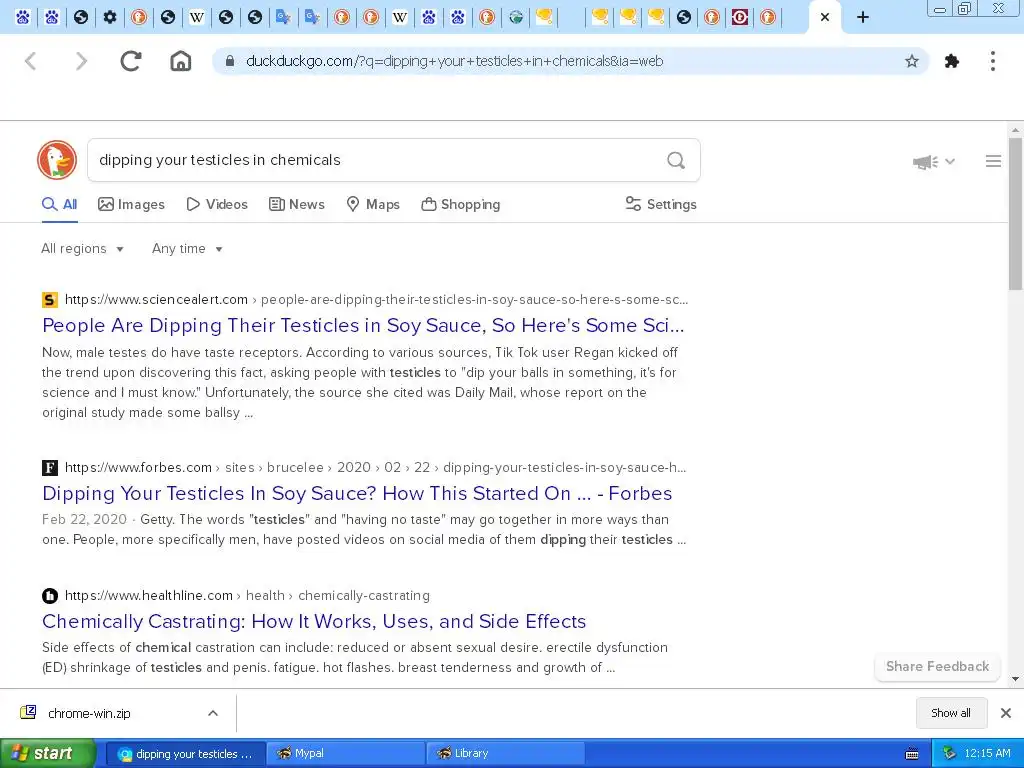Click the network system tray icon
The height and width of the screenshot is (768, 1024).
949,754
